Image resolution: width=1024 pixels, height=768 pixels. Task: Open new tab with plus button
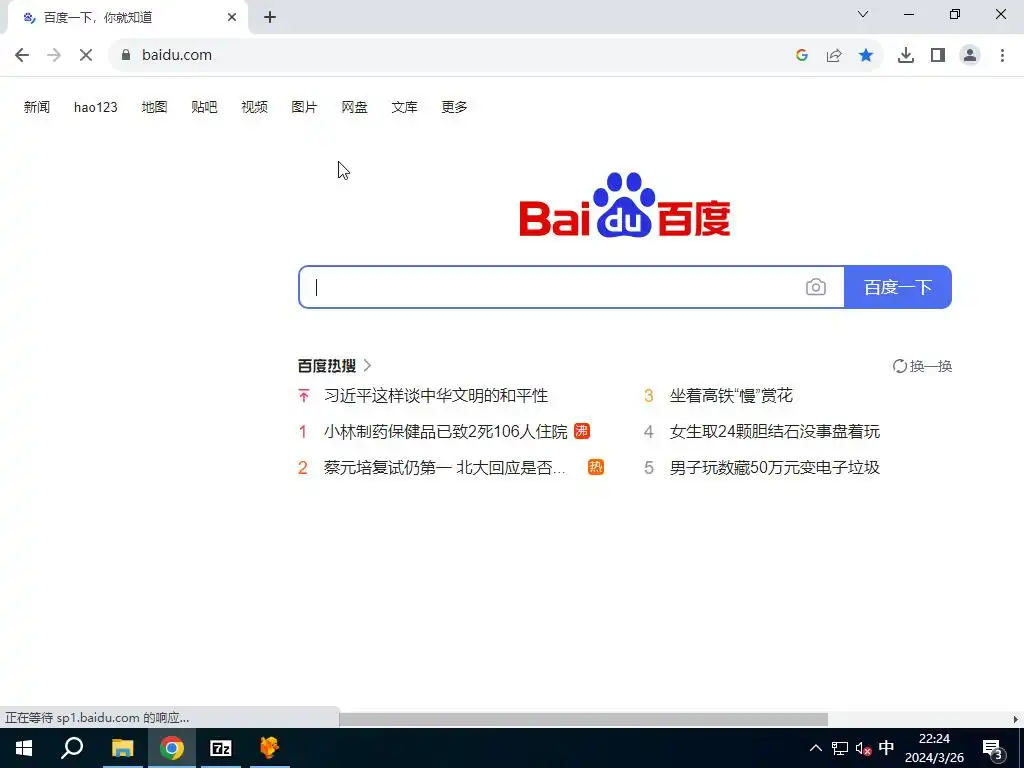270,17
